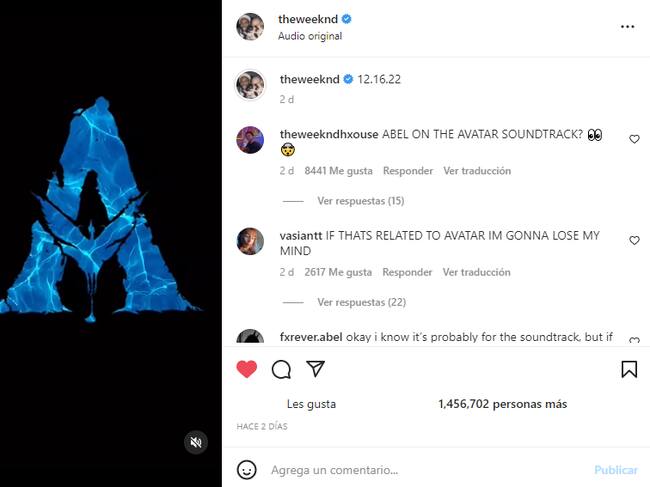
Task: Like theweekndhxouse's comment heart
Action: click(634, 139)
